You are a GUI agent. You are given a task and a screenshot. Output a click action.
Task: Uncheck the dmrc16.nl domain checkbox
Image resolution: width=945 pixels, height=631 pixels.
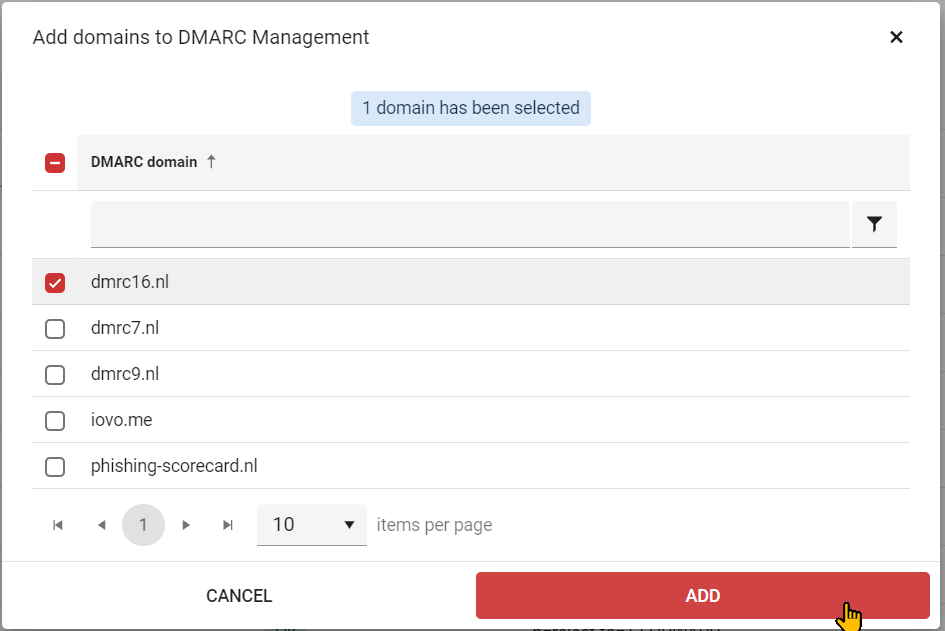click(55, 282)
